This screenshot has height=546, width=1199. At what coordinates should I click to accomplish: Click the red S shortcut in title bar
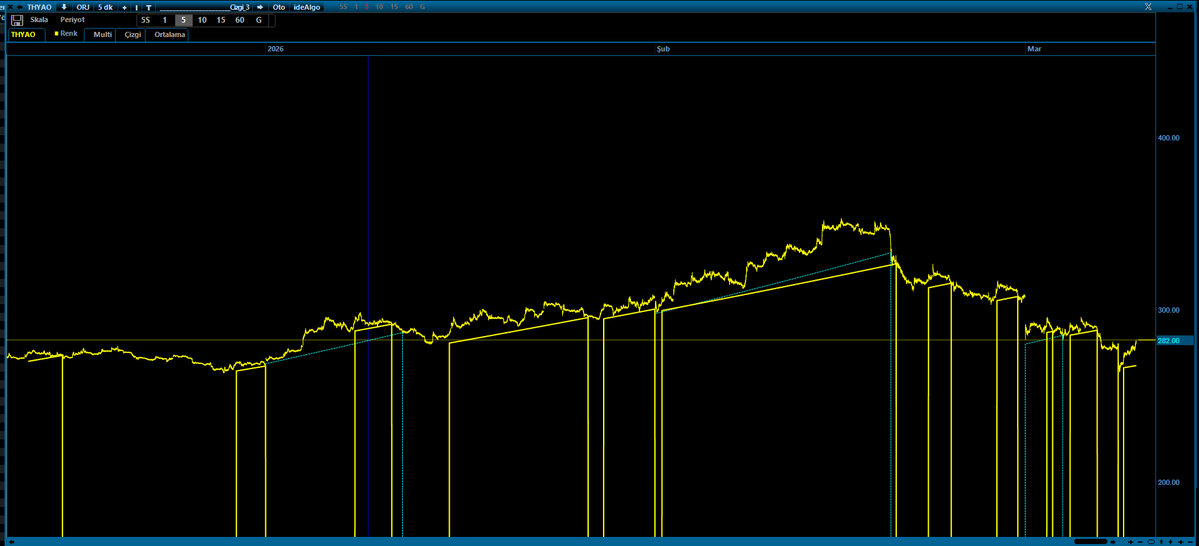pyautogui.click(x=367, y=7)
